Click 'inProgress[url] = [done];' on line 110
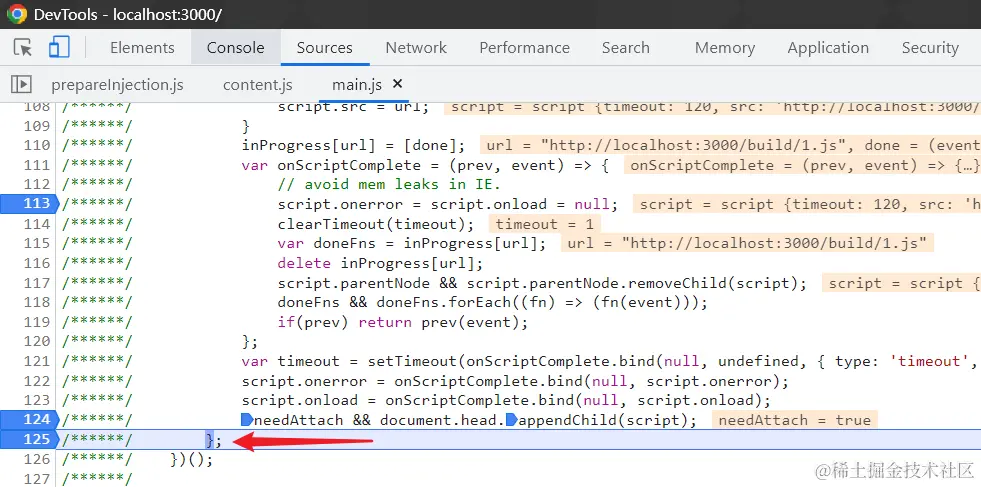Viewport: 981px width, 487px height. click(x=353, y=146)
